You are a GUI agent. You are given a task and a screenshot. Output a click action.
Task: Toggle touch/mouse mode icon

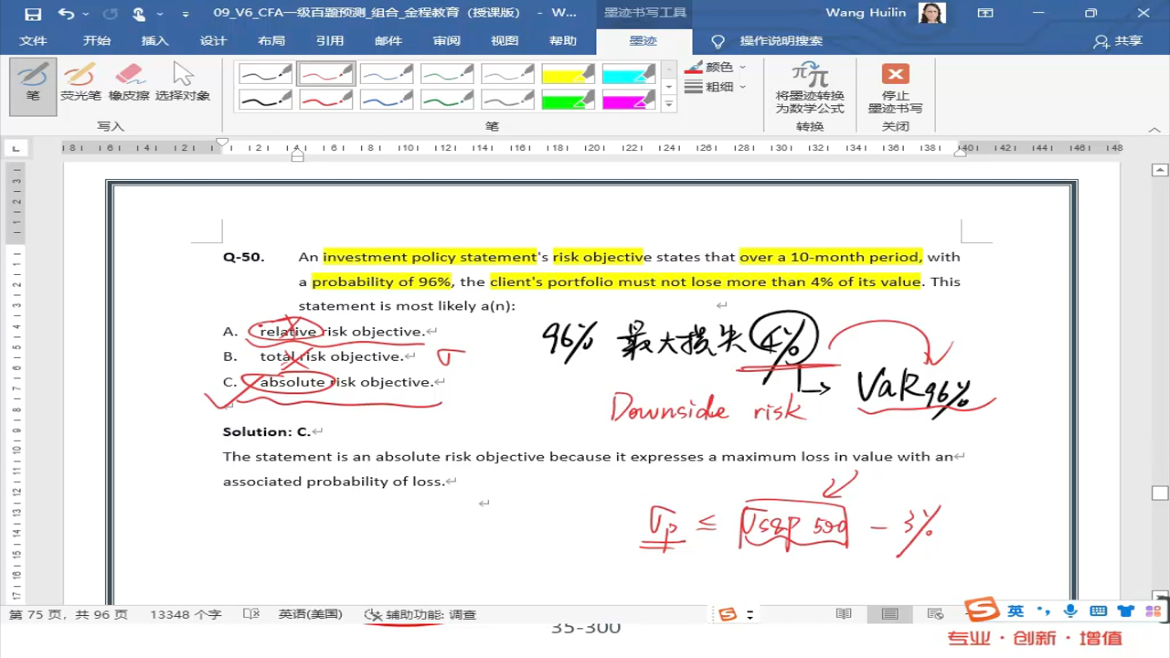139,13
